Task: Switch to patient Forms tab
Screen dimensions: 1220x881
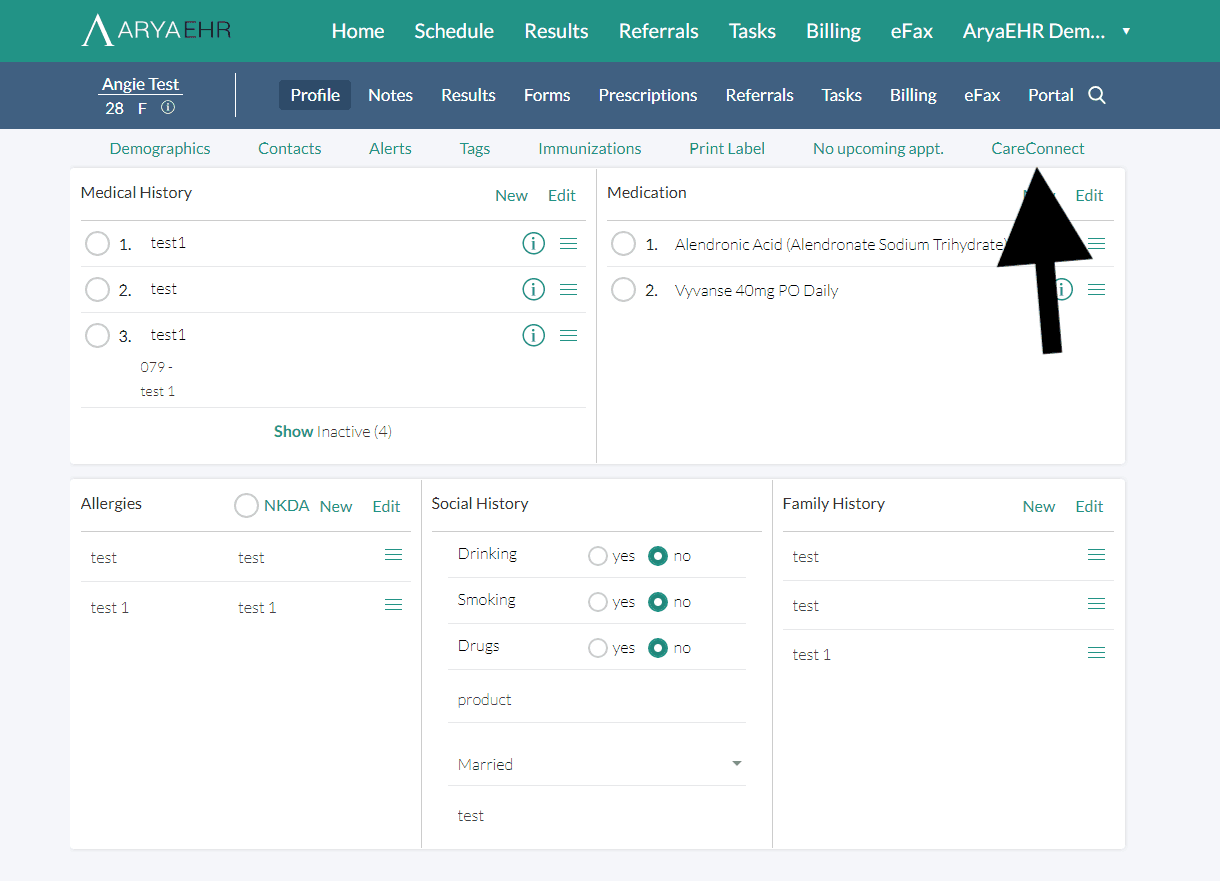Action: point(547,95)
